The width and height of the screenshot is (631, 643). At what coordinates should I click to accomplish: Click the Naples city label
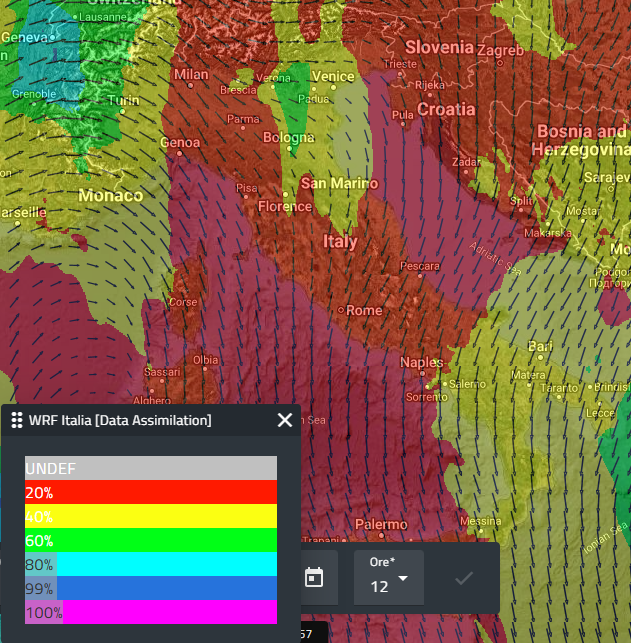point(421,362)
